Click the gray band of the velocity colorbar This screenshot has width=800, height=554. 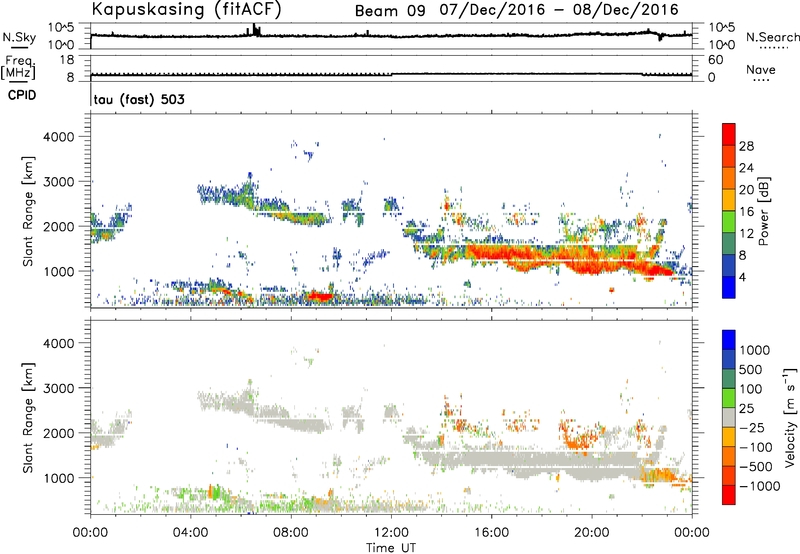pos(729,418)
